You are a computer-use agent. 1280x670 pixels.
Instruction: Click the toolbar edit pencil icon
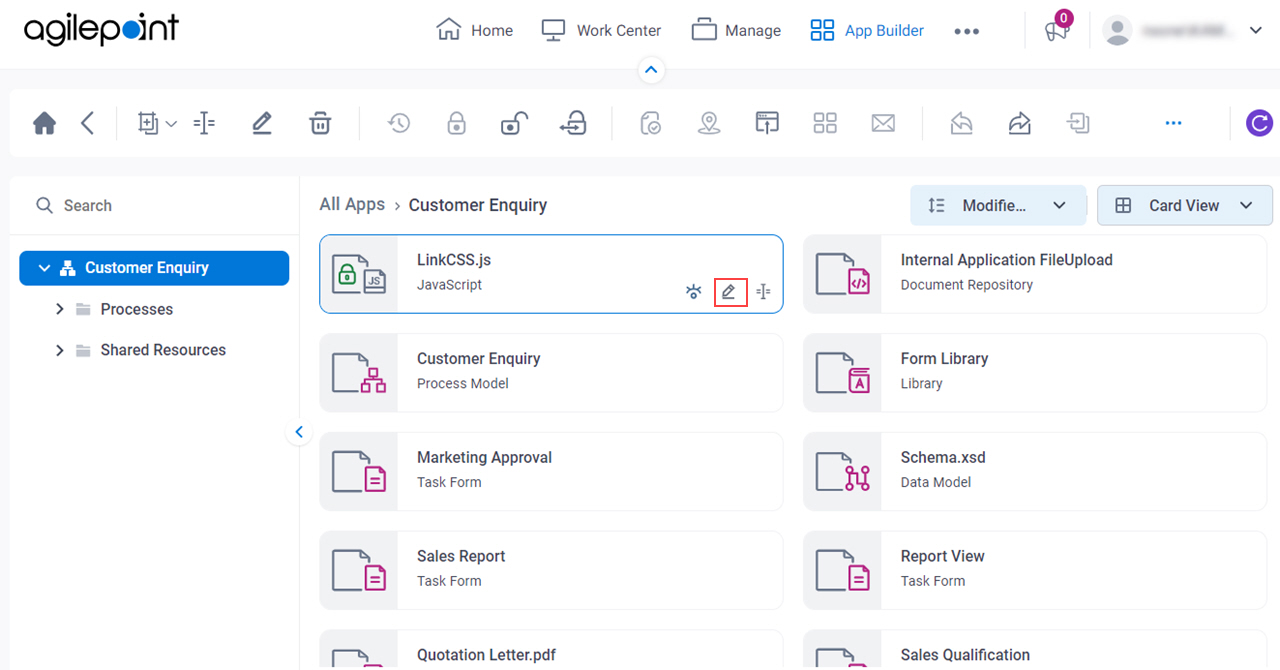coord(262,123)
